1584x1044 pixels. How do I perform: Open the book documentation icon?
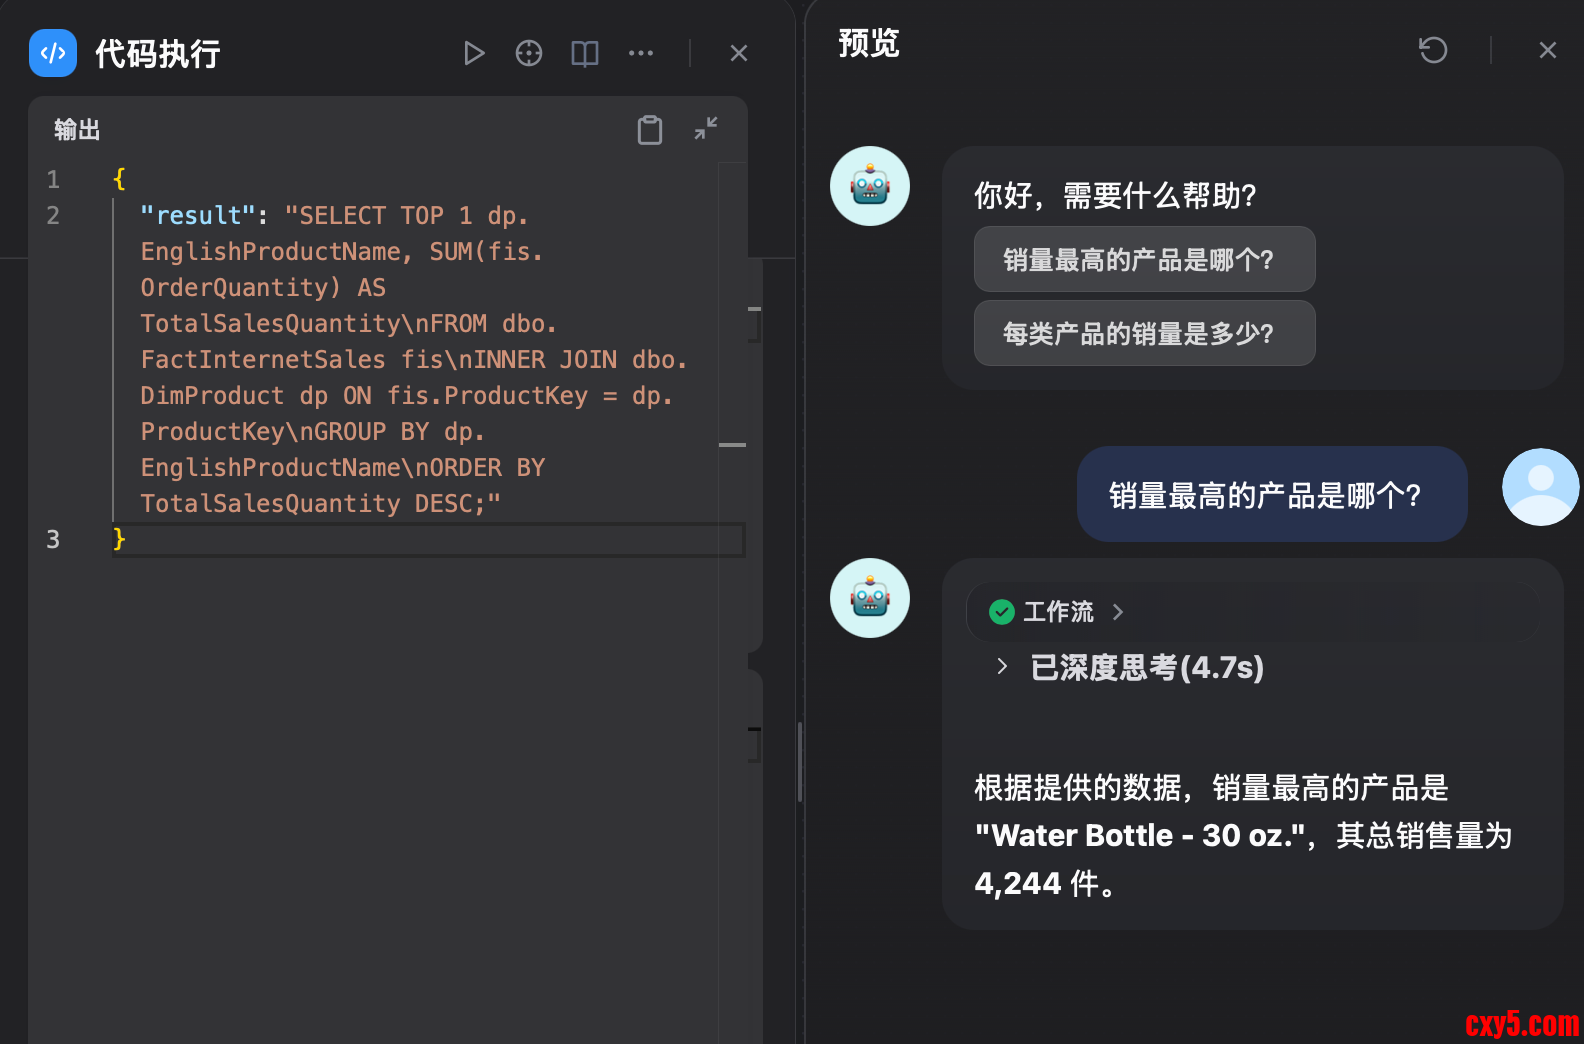coord(585,53)
